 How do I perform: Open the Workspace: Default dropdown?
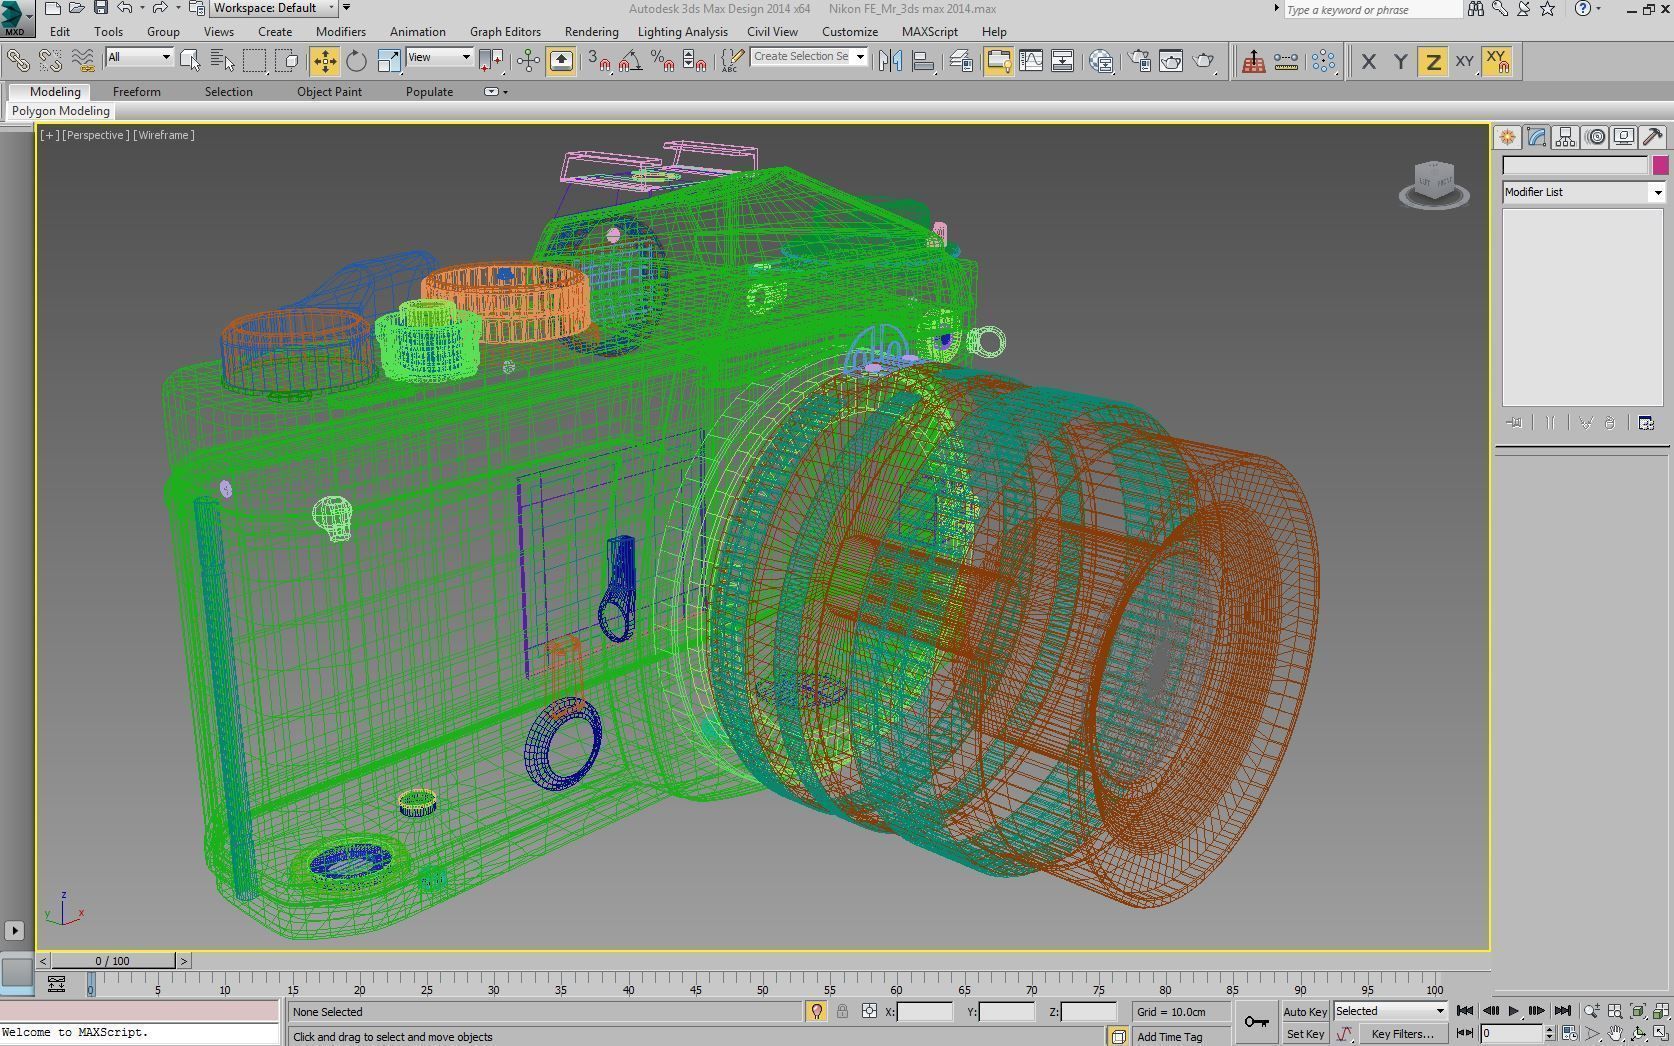click(274, 8)
